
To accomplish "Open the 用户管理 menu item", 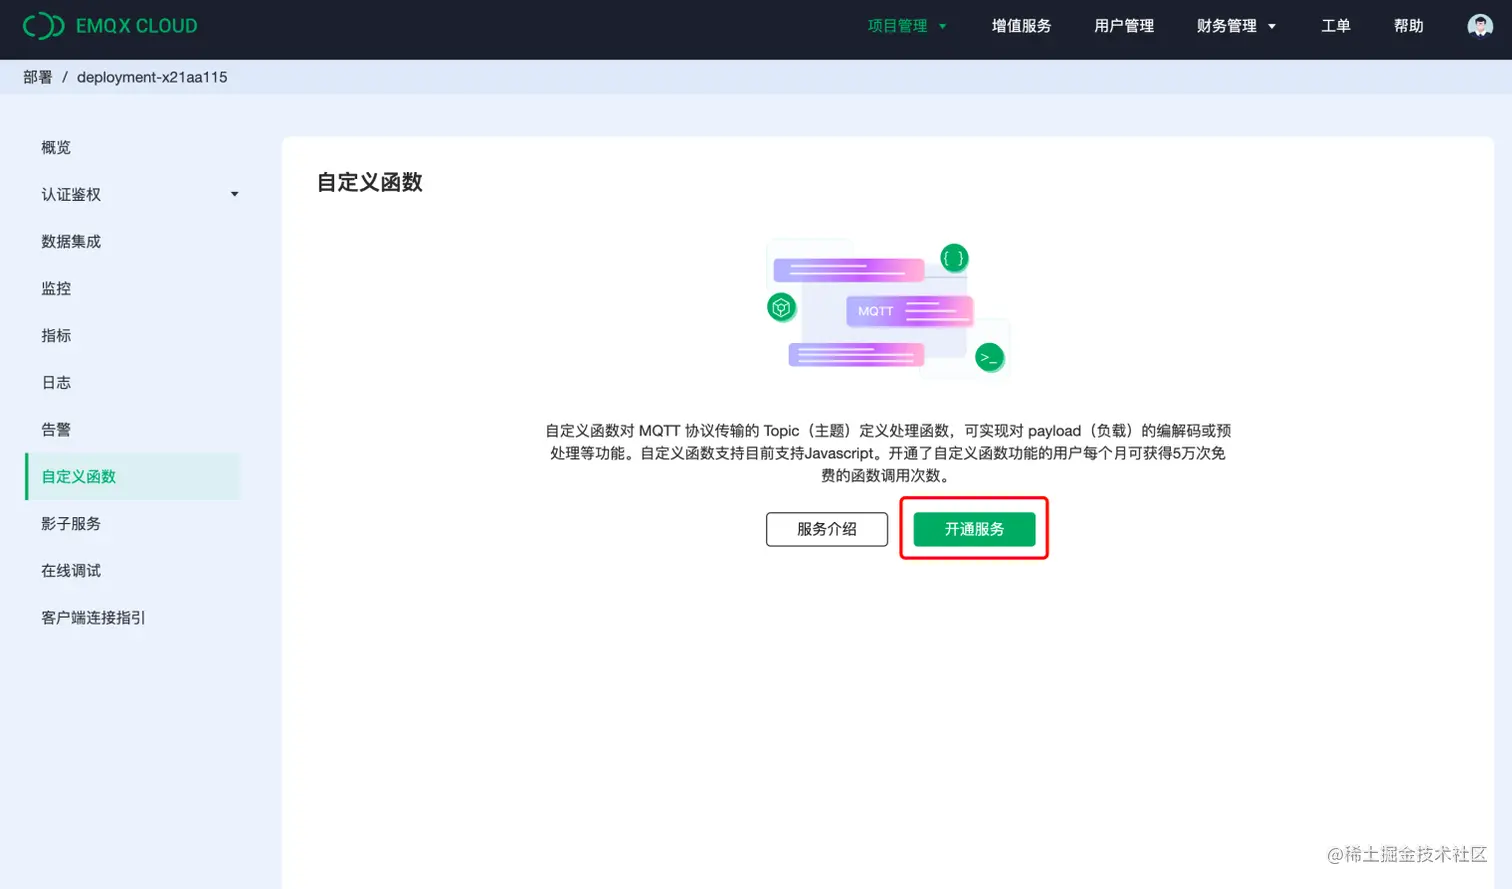I will coord(1123,26).
